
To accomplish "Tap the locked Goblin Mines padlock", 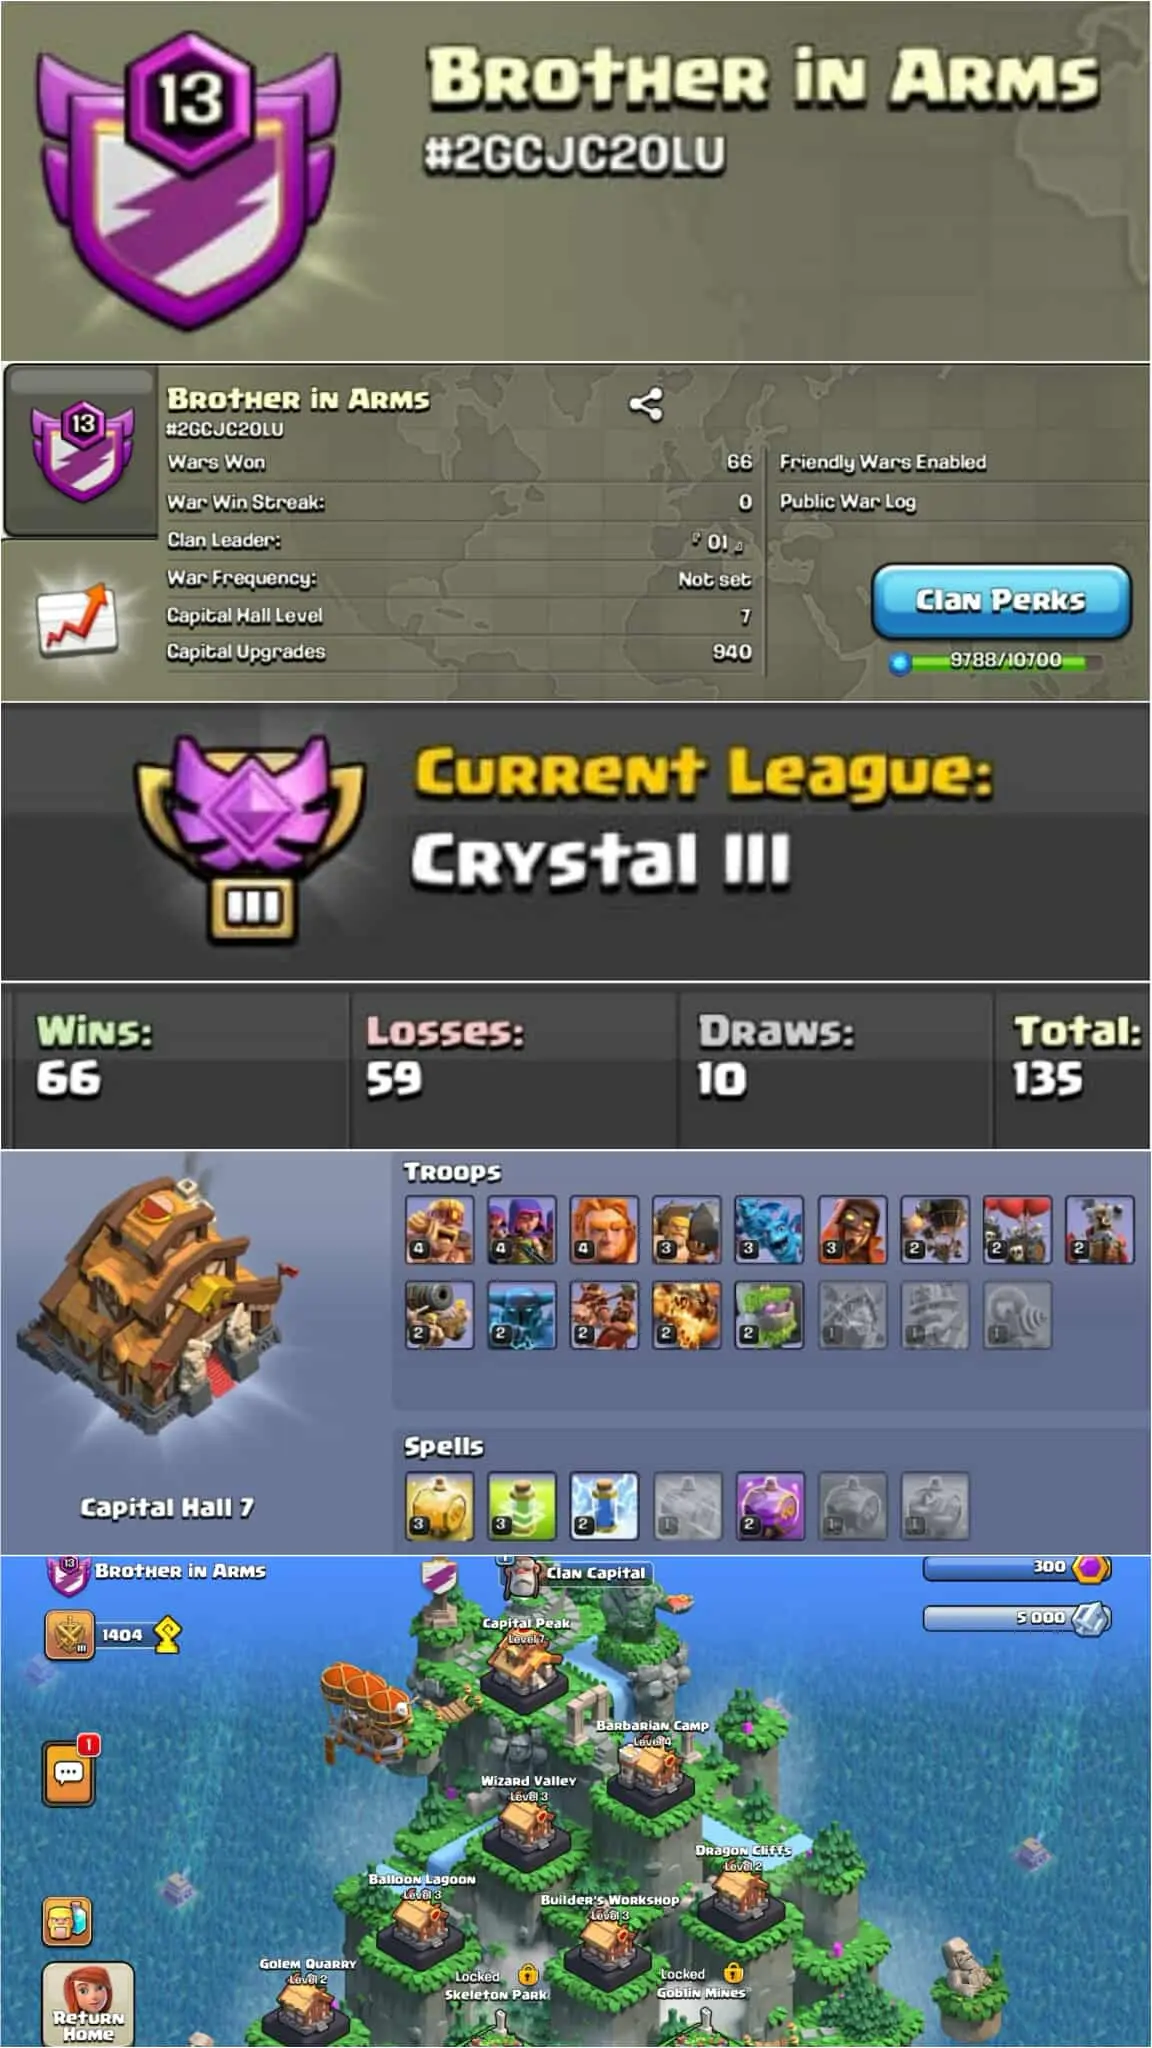I will [733, 1972].
